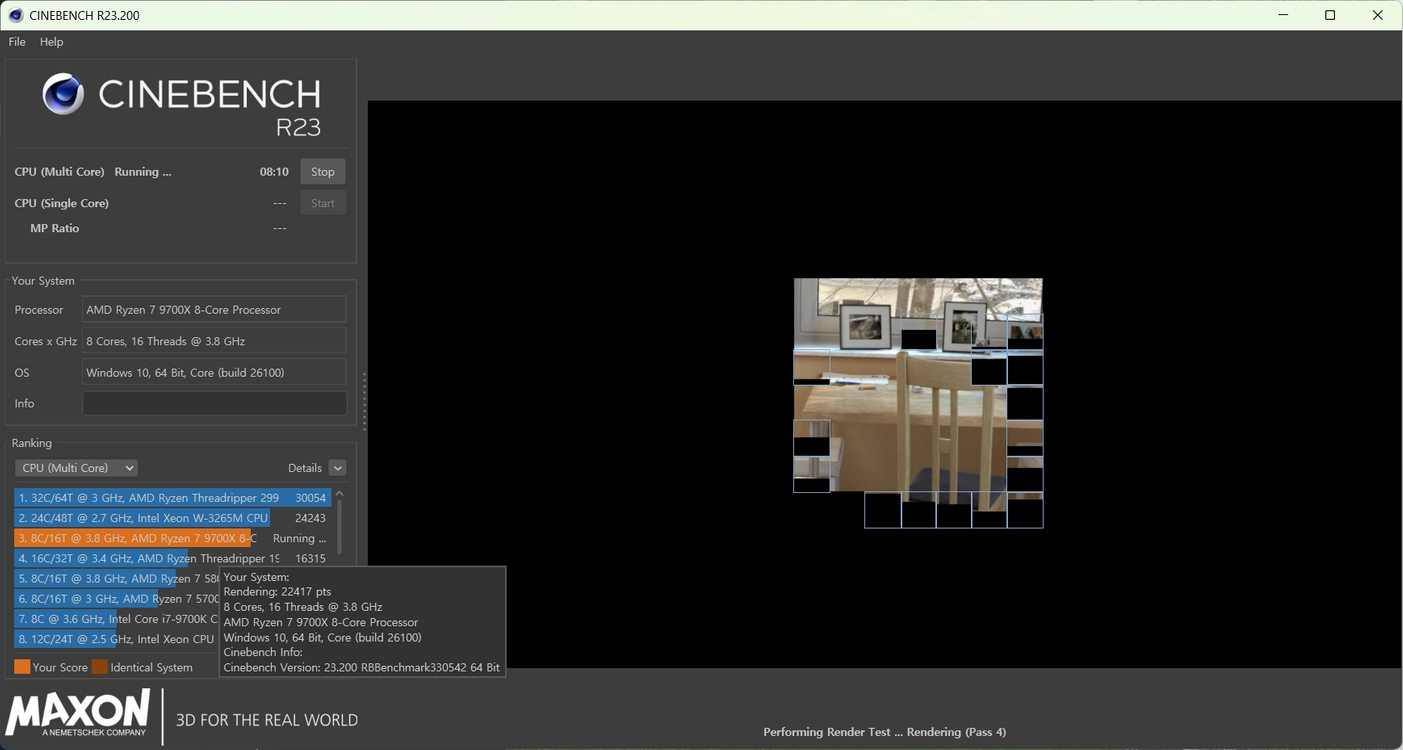Select ranking row 7, Intel Core i7-9700K

point(116,619)
